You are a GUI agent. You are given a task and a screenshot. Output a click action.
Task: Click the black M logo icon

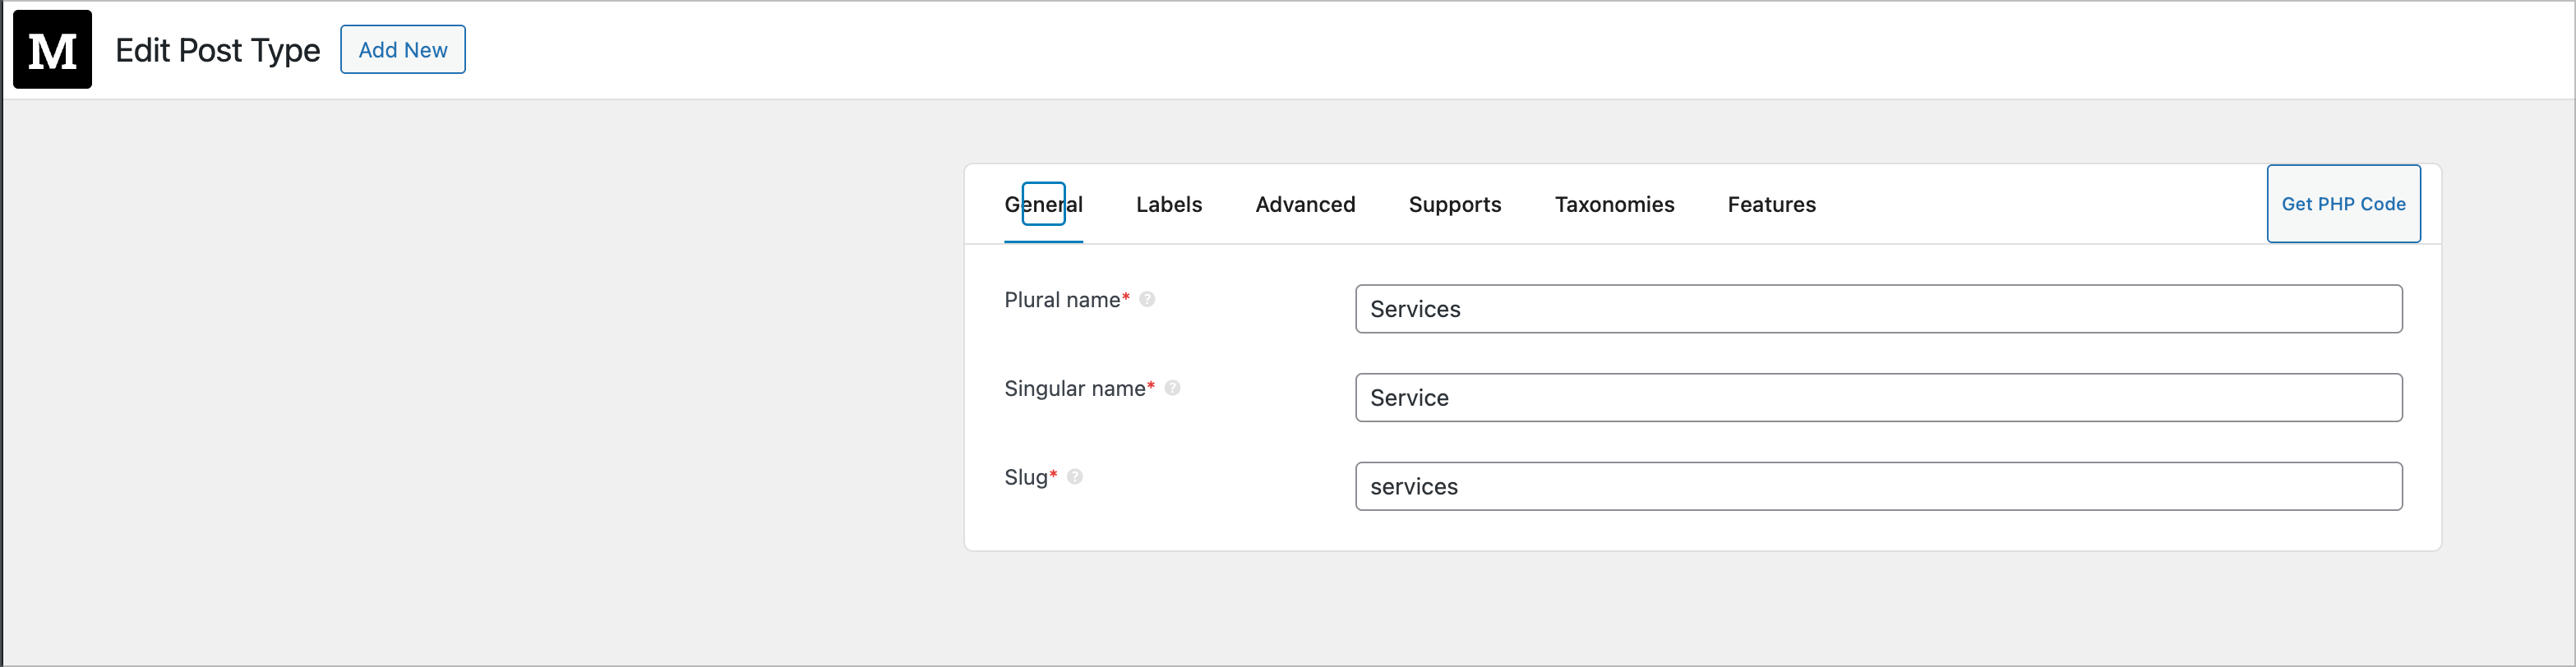tap(52, 49)
